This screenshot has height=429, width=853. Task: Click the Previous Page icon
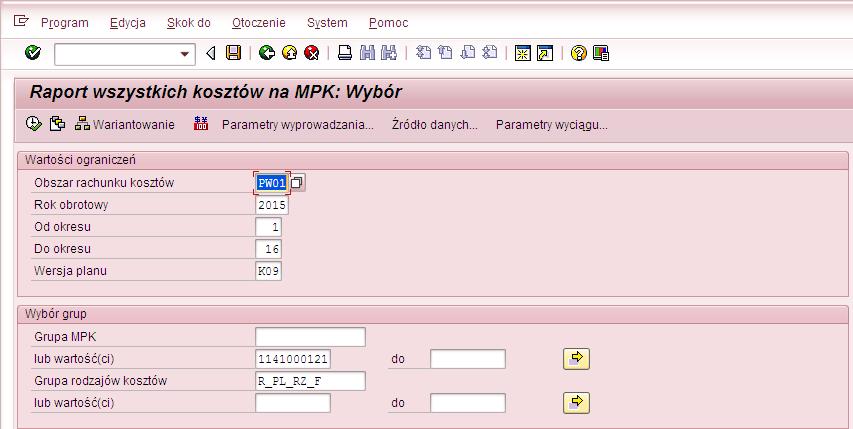[446, 53]
